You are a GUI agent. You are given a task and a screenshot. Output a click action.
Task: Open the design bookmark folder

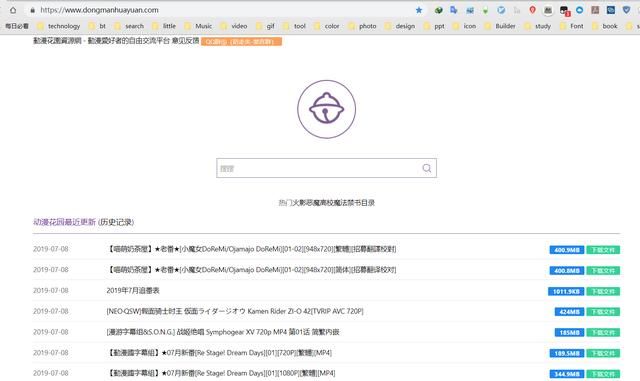click(x=400, y=26)
